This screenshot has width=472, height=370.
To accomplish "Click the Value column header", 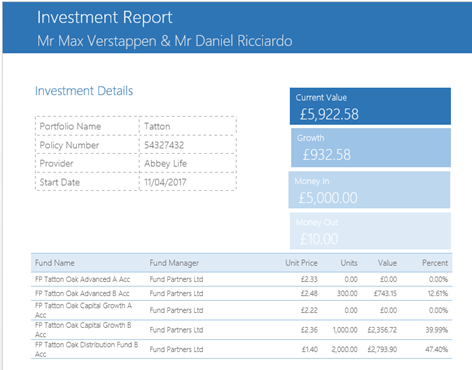I will pos(387,263).
